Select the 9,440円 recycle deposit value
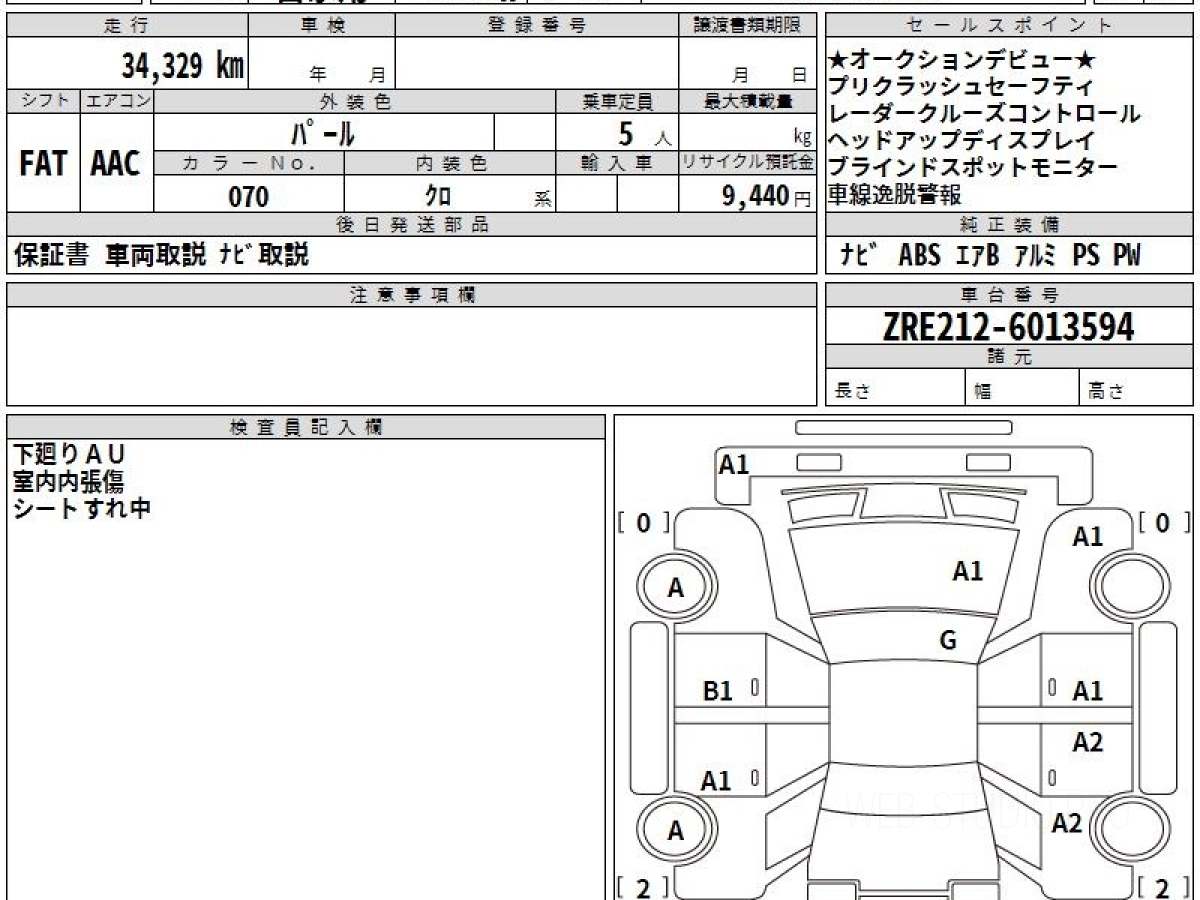Viewport: 1200px width, 900px height. pyautogui.click(x=767, y=196)
